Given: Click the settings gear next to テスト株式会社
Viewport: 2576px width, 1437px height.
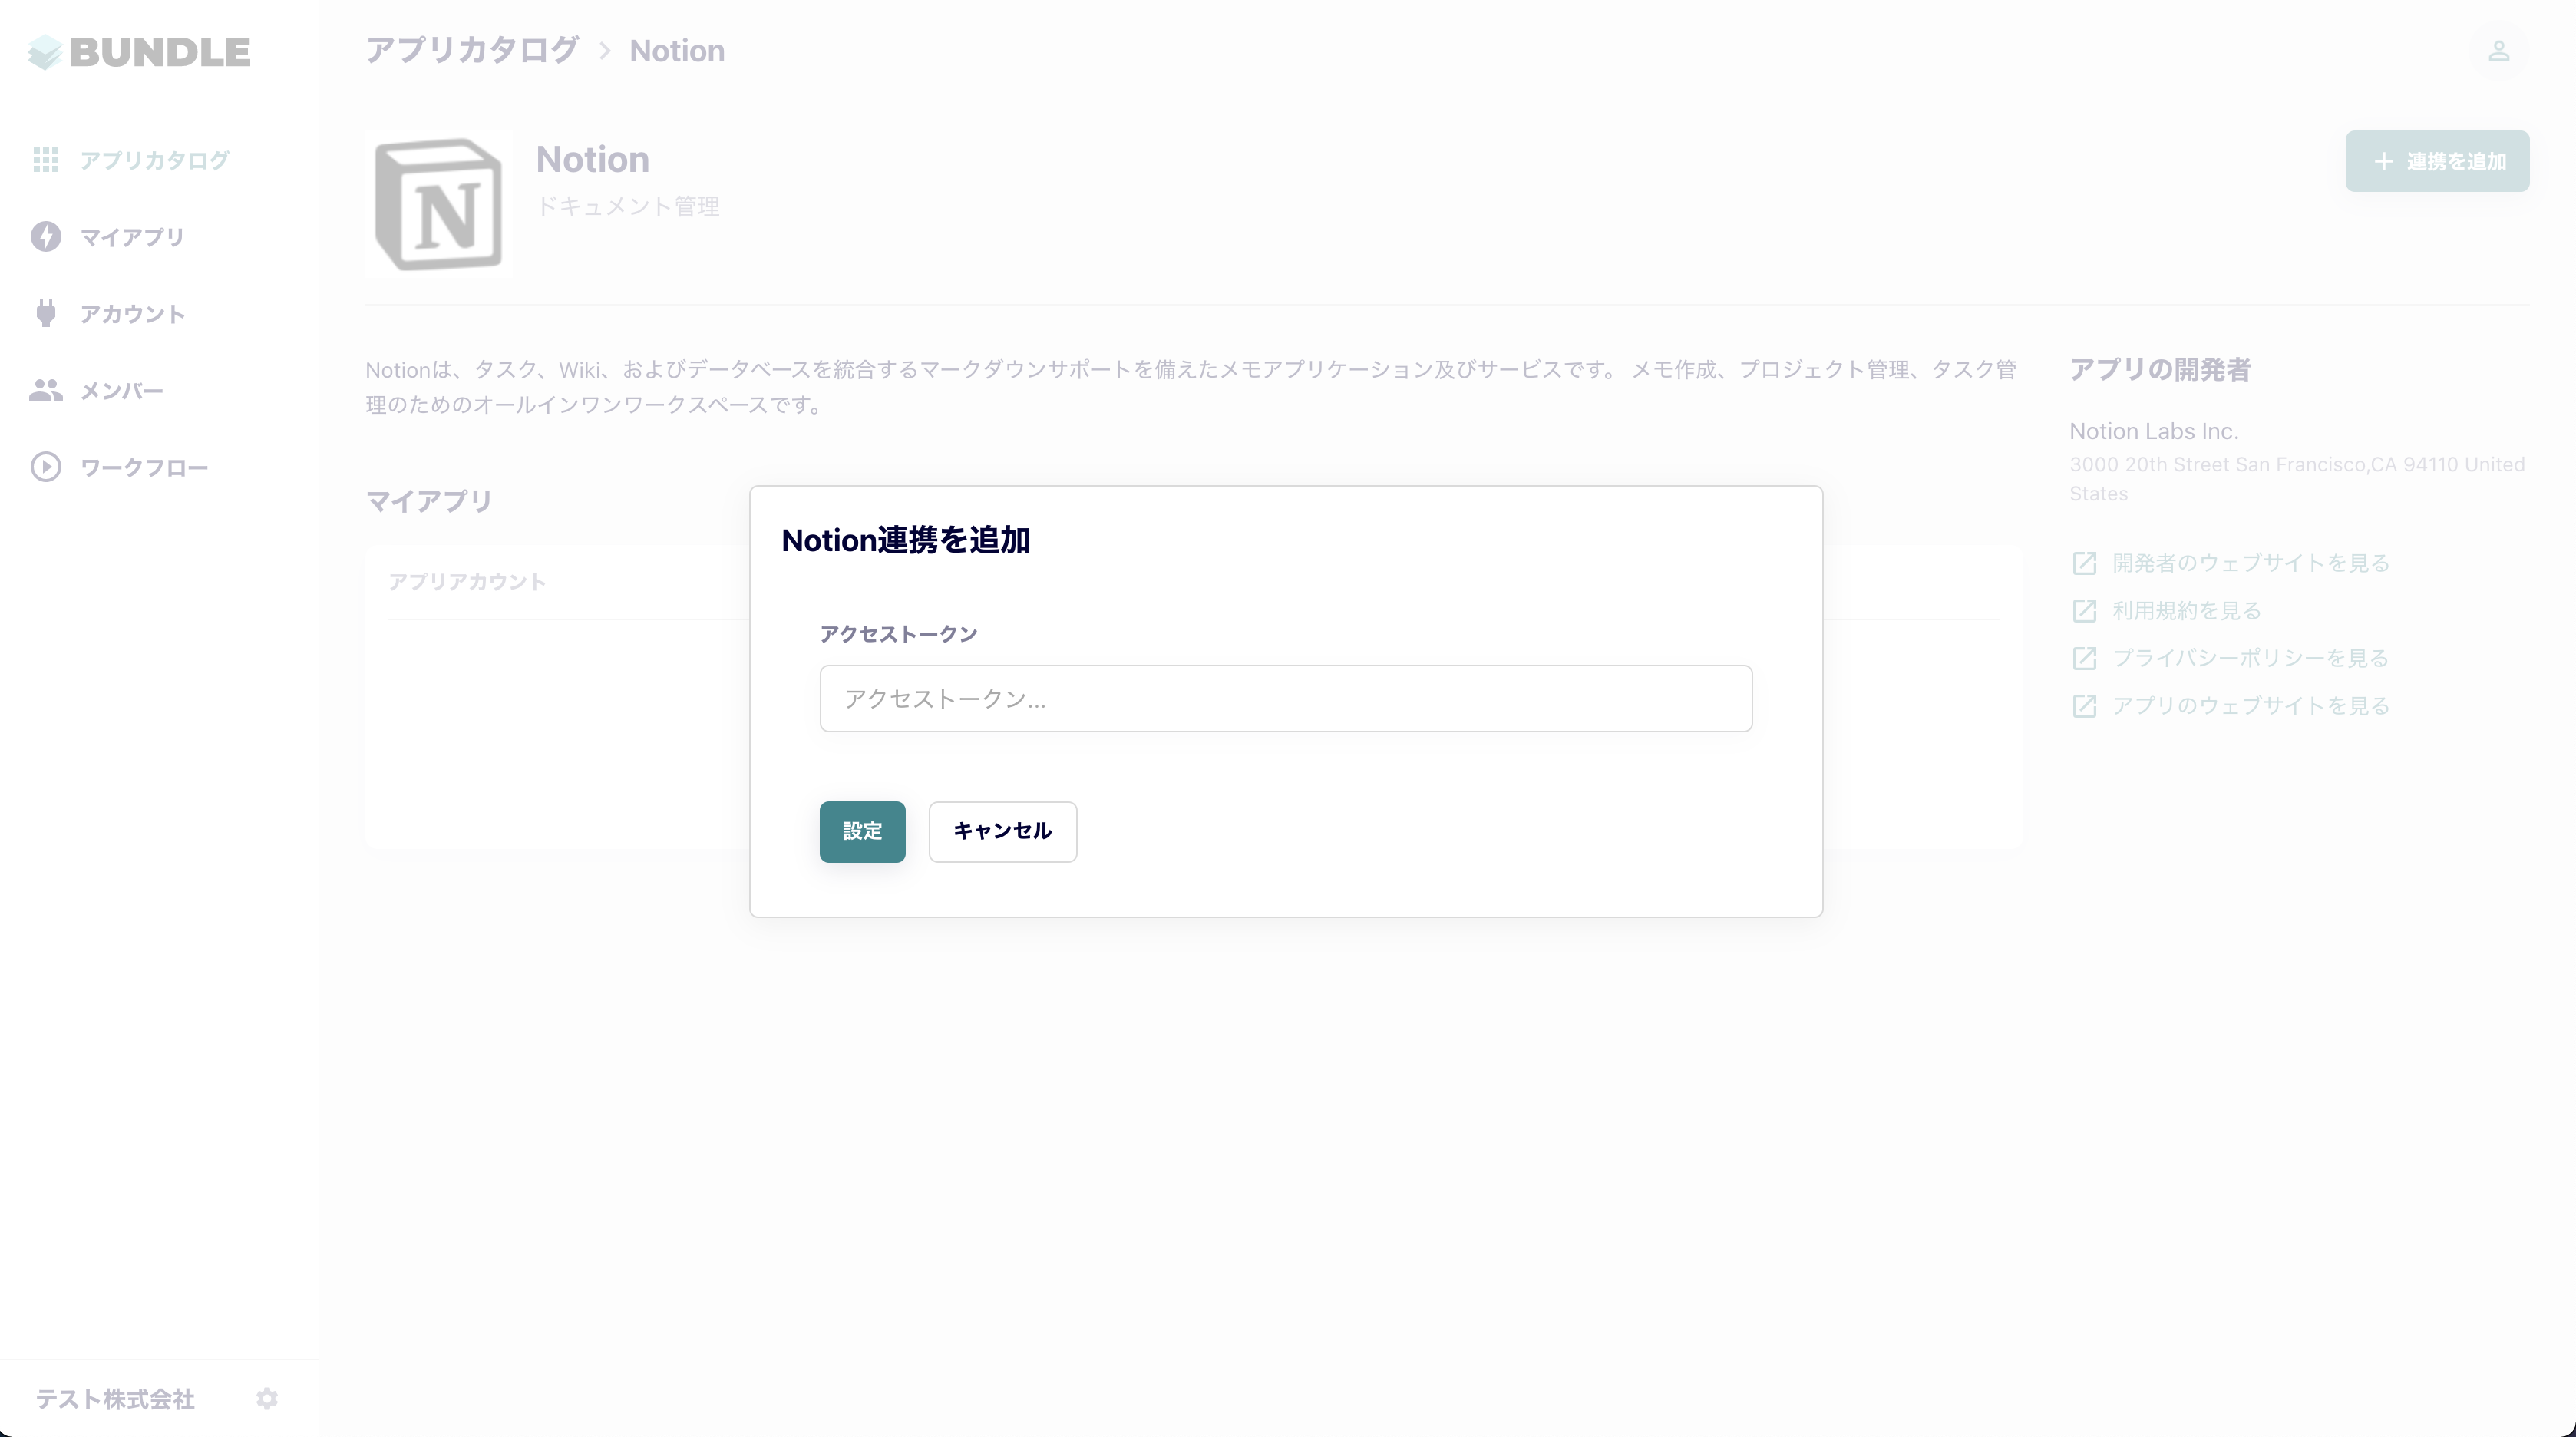Looking at the screenshot, I should tap(267, 1398).
